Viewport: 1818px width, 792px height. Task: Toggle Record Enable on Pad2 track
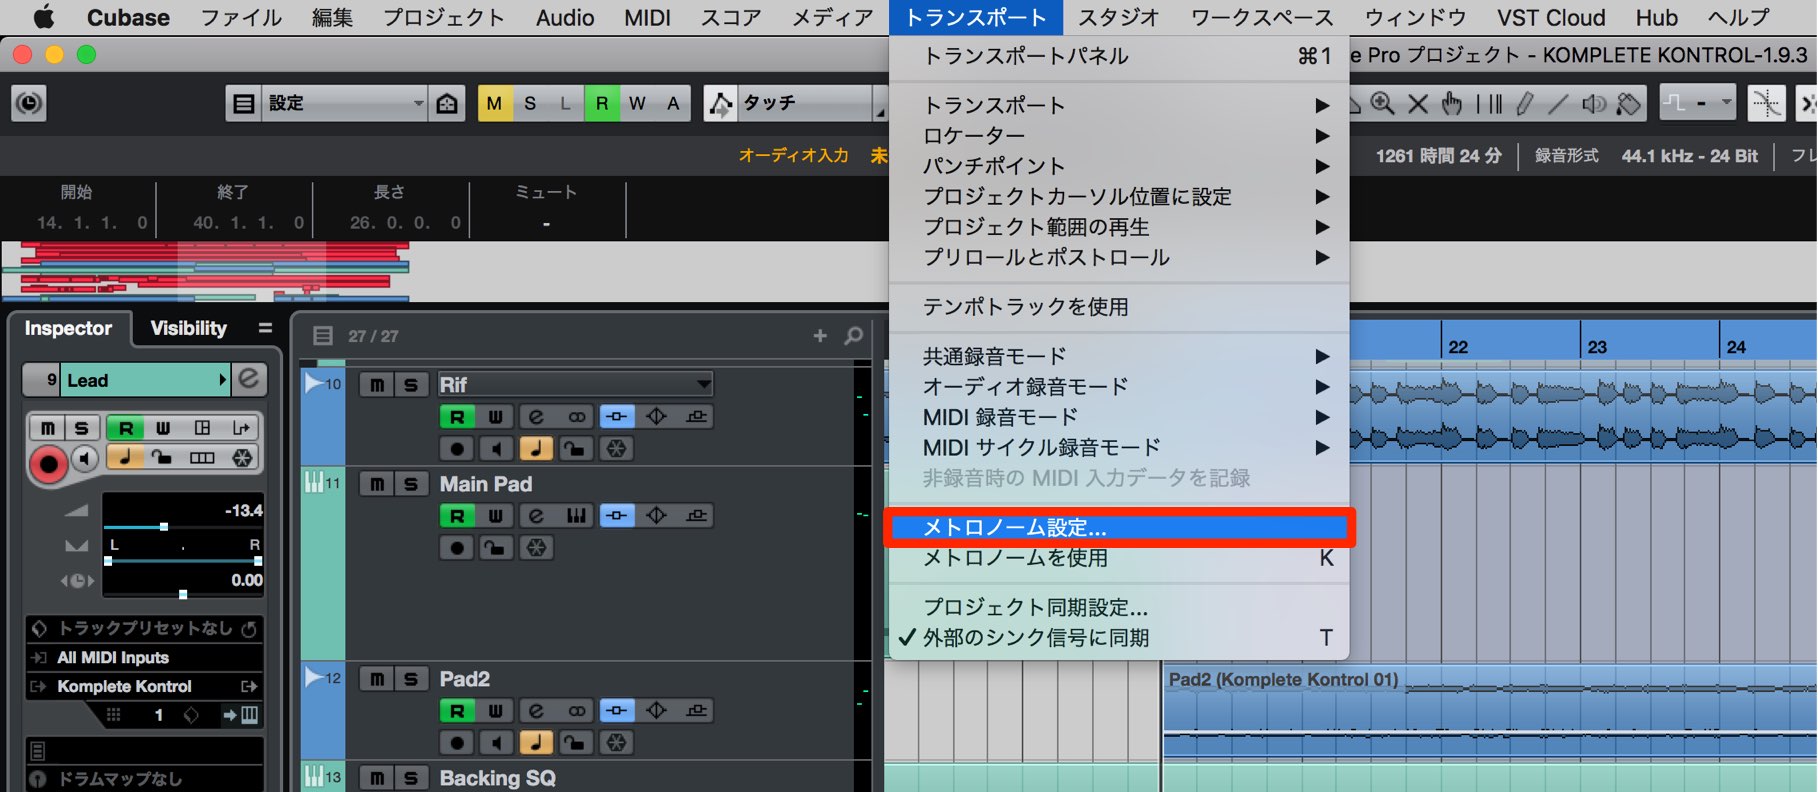click(x=457, y=743)
